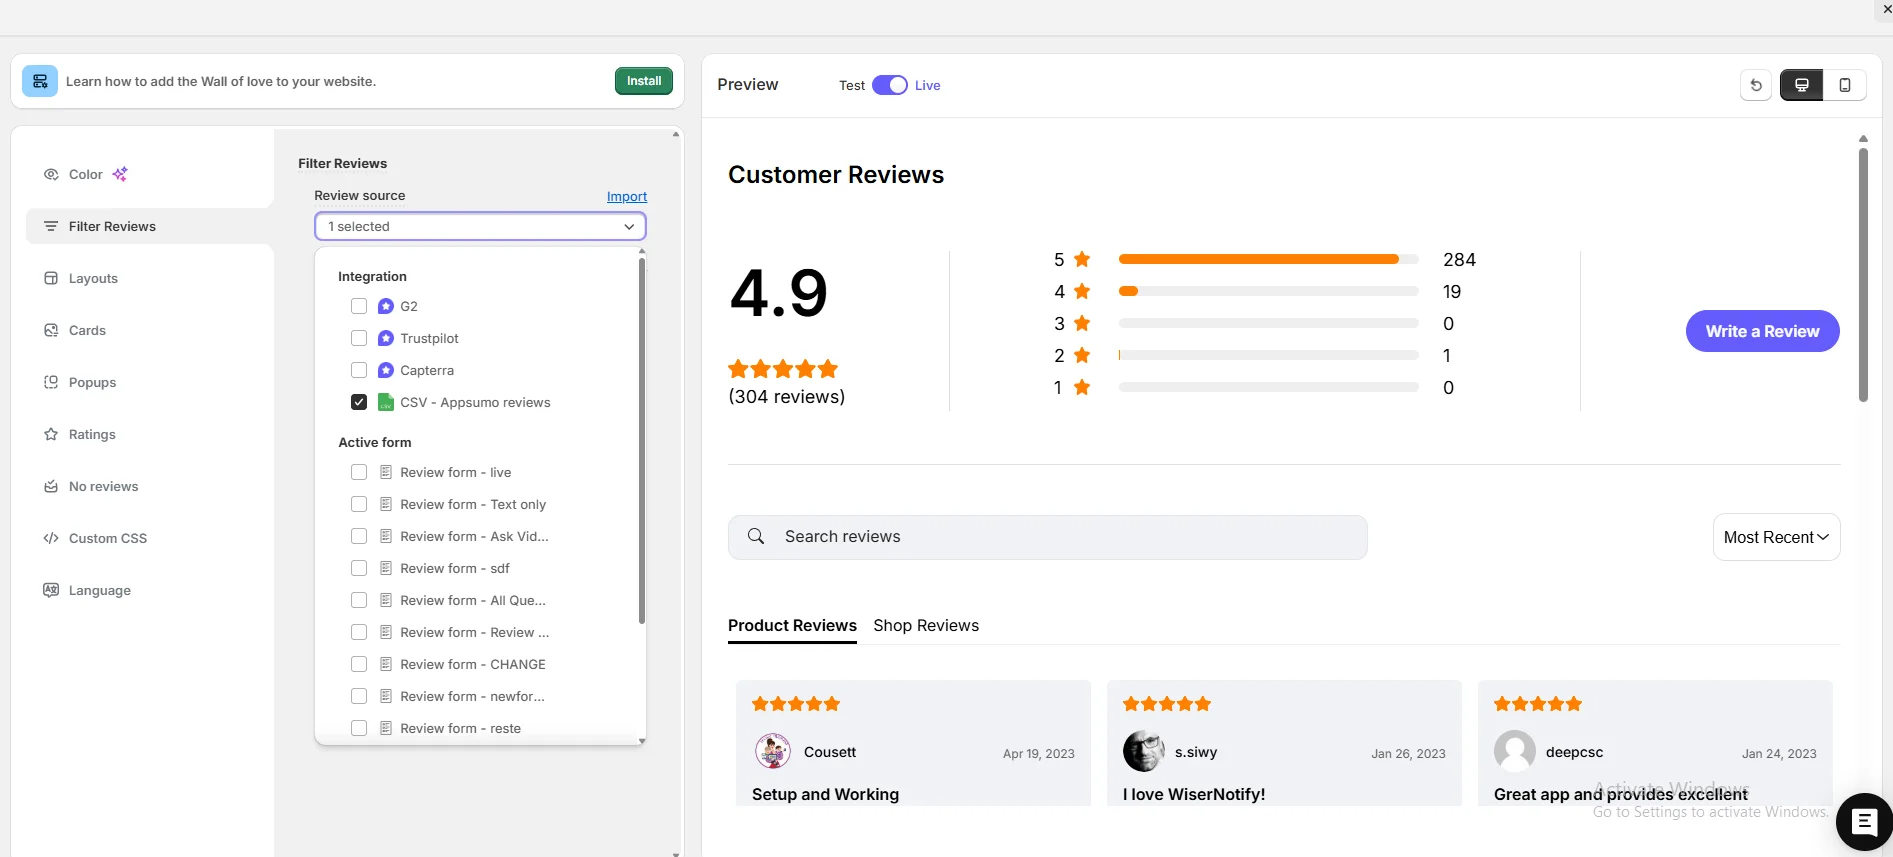Switch to mobile preview icon
Image resolution: width=1893 pixels, height=857 pixels.
(1845, 85)
